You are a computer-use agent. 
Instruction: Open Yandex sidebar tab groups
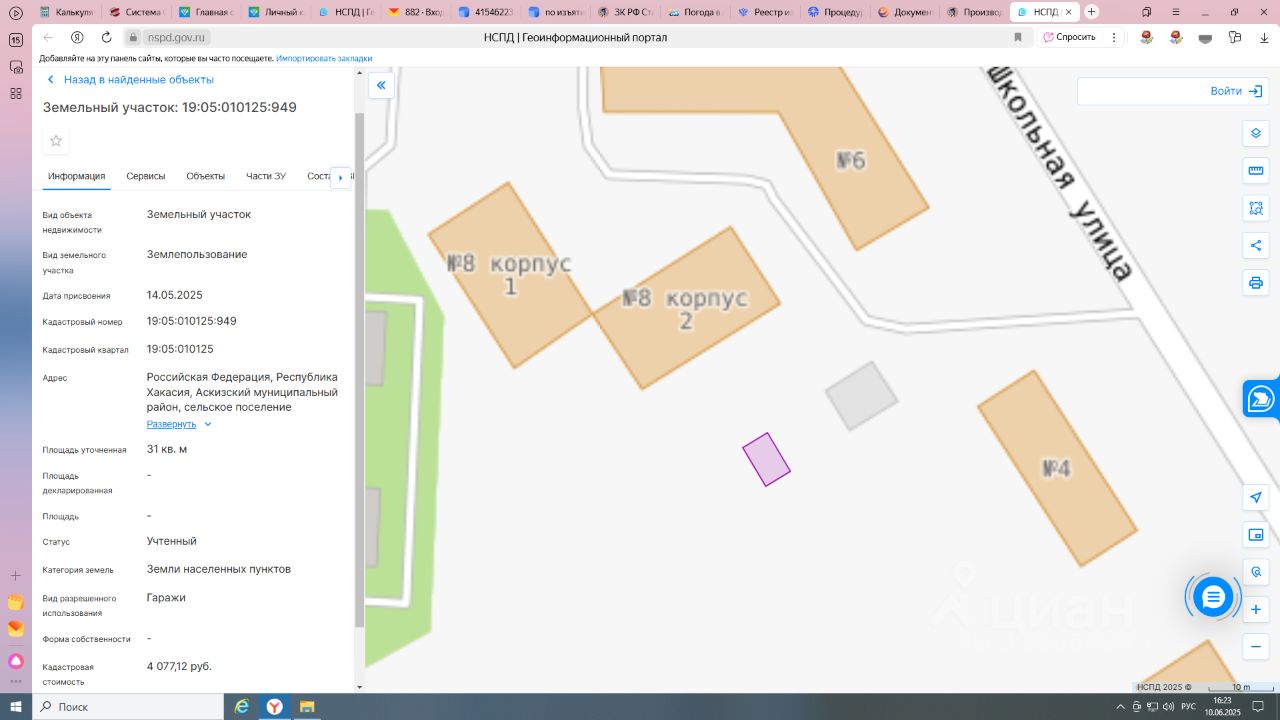pyautogui.click(x=16, y=40)
